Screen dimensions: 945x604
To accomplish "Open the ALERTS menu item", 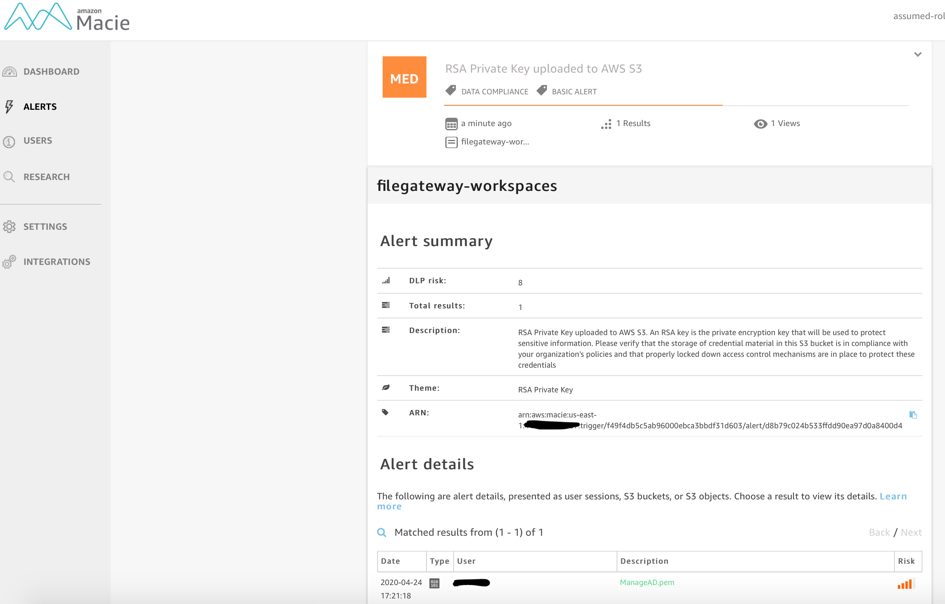I will (40, 107).
